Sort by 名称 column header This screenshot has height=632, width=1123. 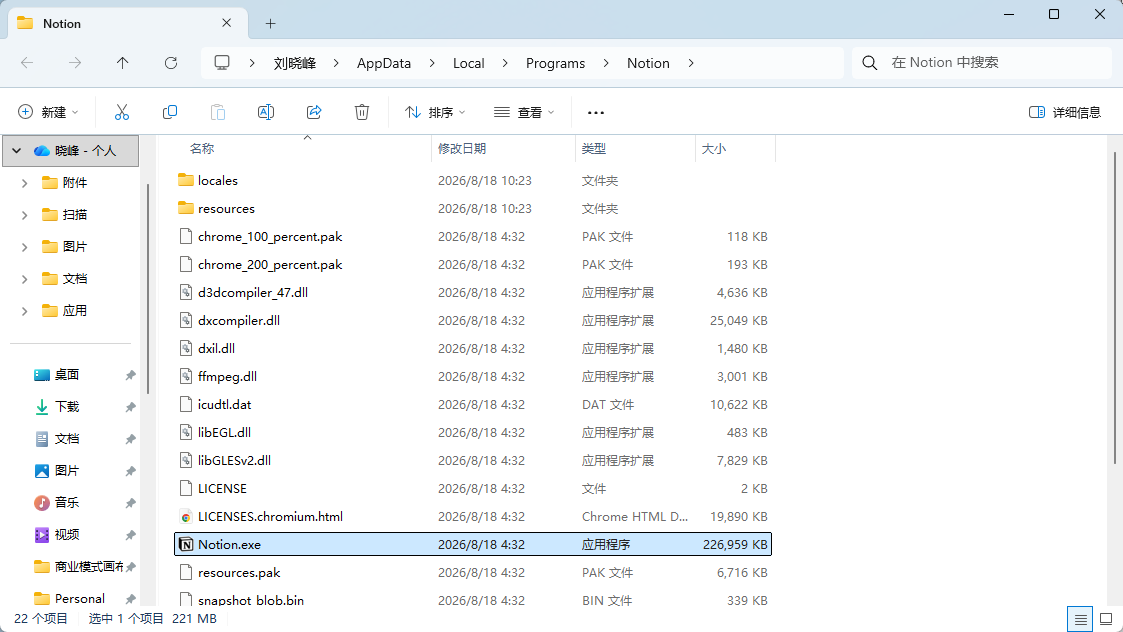[202, 148]
